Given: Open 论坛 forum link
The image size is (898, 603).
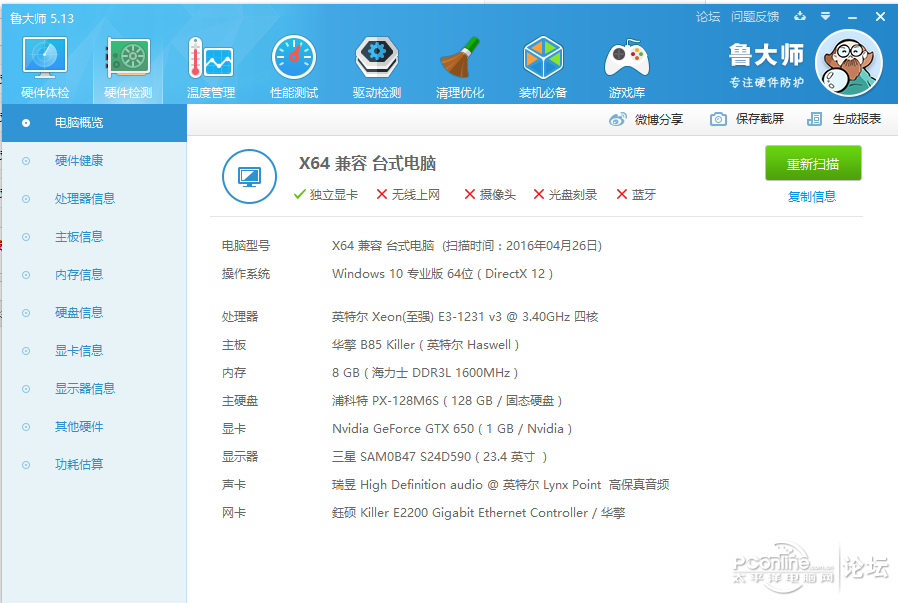Looking at the screenshot, I should [x=708, y=17].
